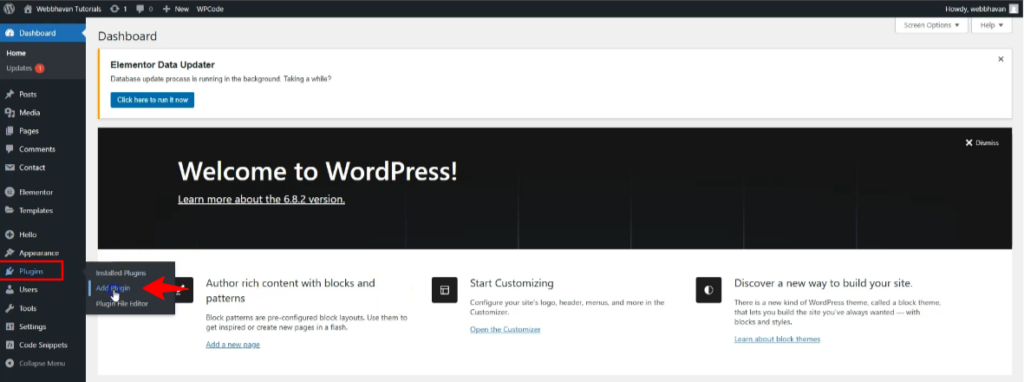This screenshot has width=1024, height=382.
Task: Follow the Open the Customizer link
Action: click(505, 329)
